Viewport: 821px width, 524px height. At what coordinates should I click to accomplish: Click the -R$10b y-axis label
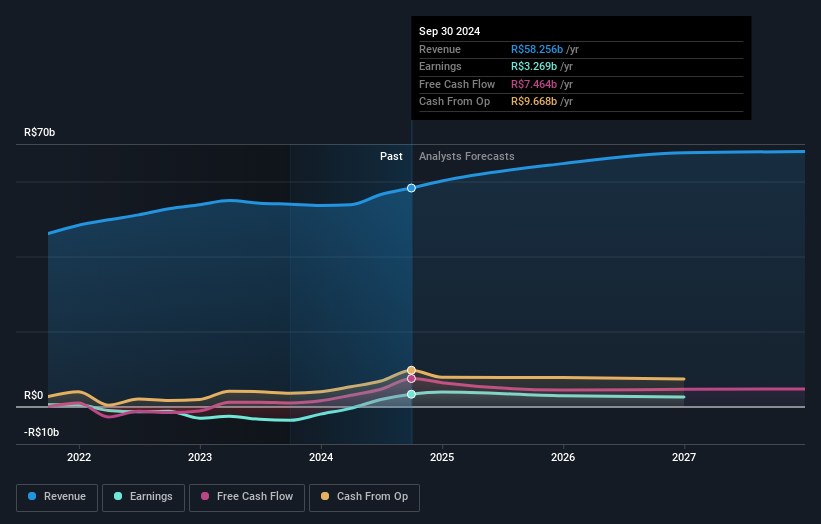[x=41, y=432]
